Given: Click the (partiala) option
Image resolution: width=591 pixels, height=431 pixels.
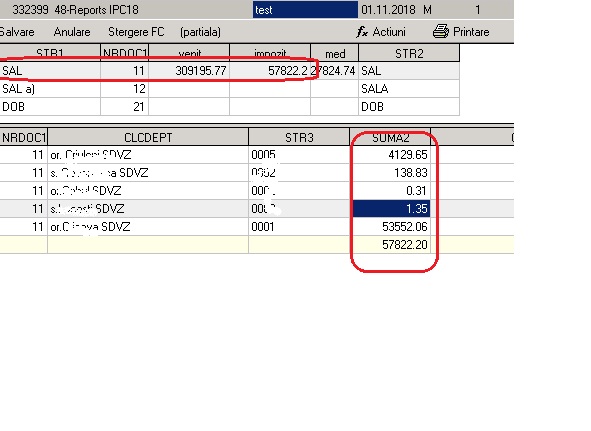Looking at the screenshot, I should tap(201, 32).
